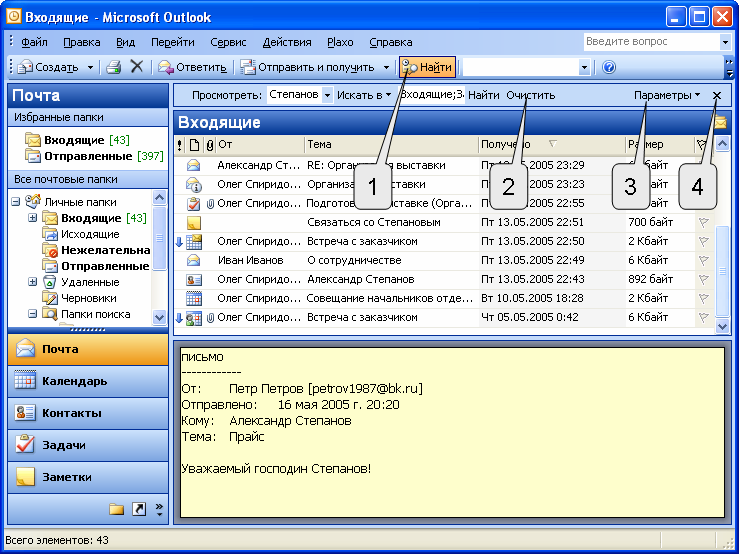Click Создать new message button
Viewport: 739px width, 554px height.
pyautogui.click(x=48, y=67)
